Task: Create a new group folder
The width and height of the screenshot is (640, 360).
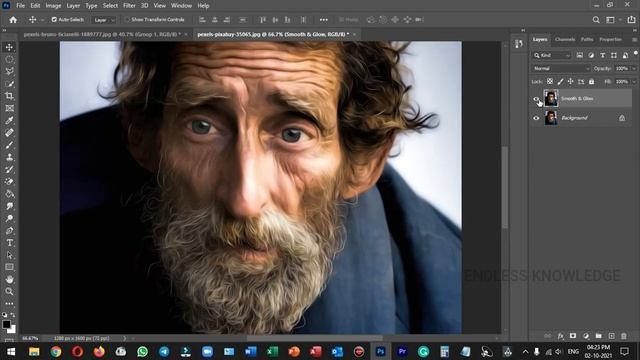Action: (598, 336)
